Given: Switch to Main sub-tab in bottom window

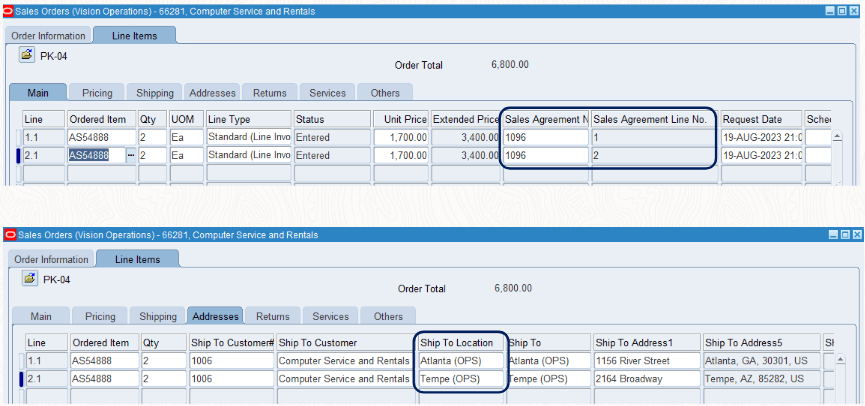Looking at the screenshot, I should point(41,317).
